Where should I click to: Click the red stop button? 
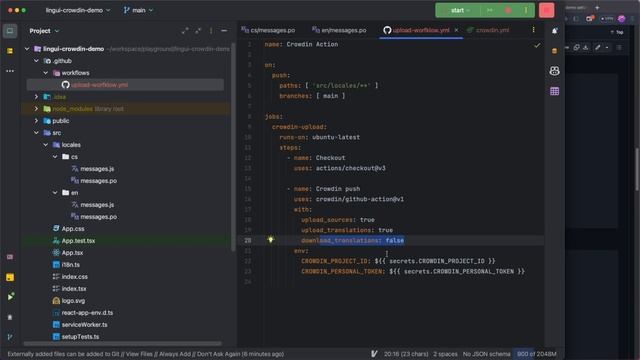coord(547,10)
